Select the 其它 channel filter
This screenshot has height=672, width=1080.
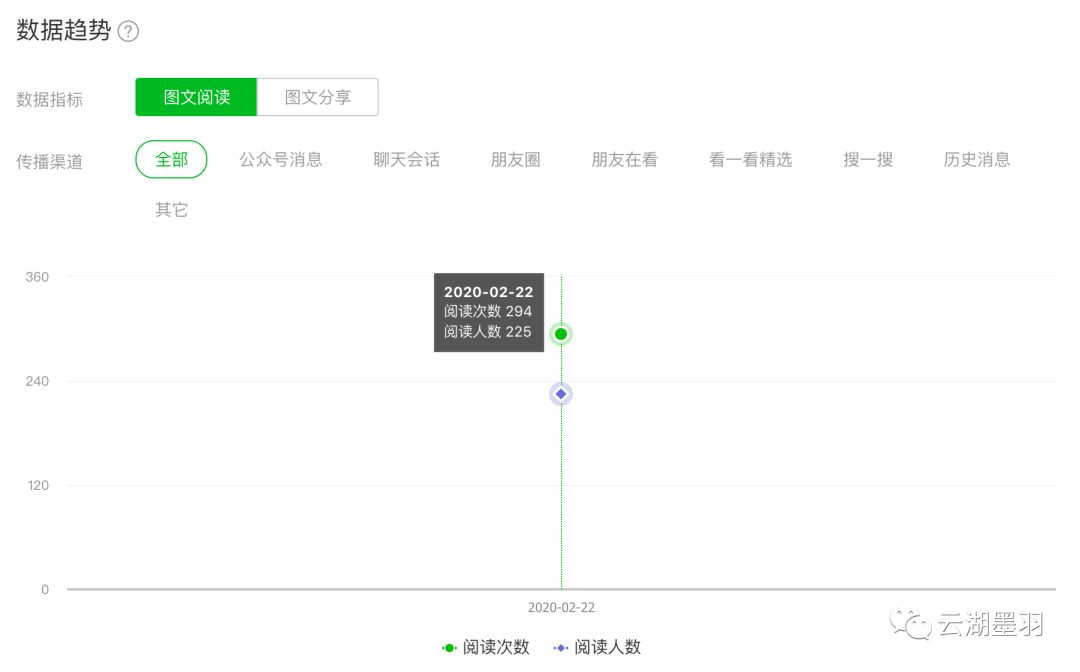tap(170, 209)
